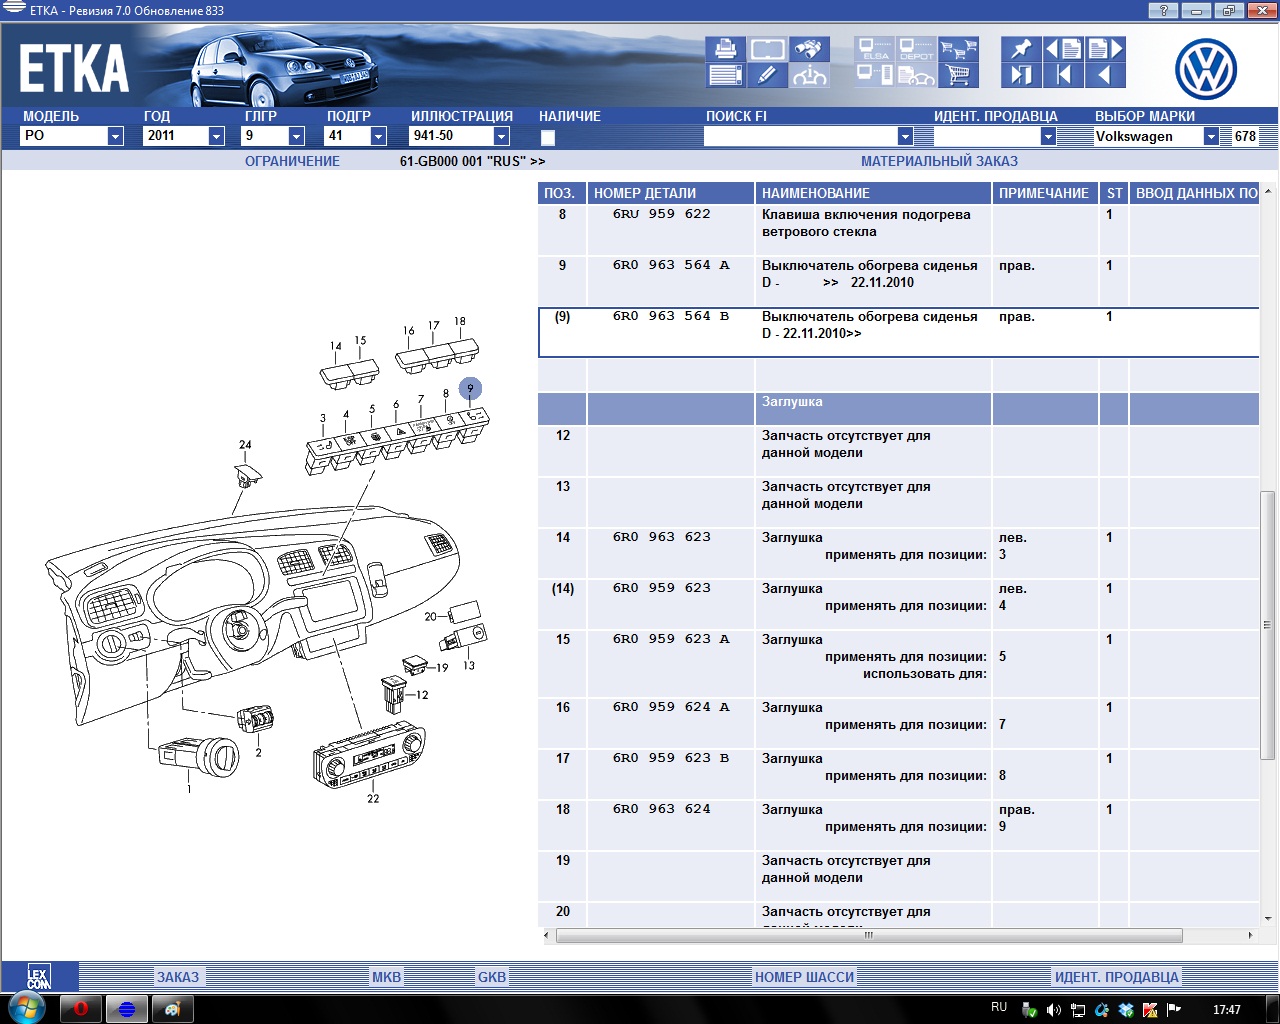
Task: Click the printer icon in the toolbar
Action: pyautogui.click(x=726, y=49)
